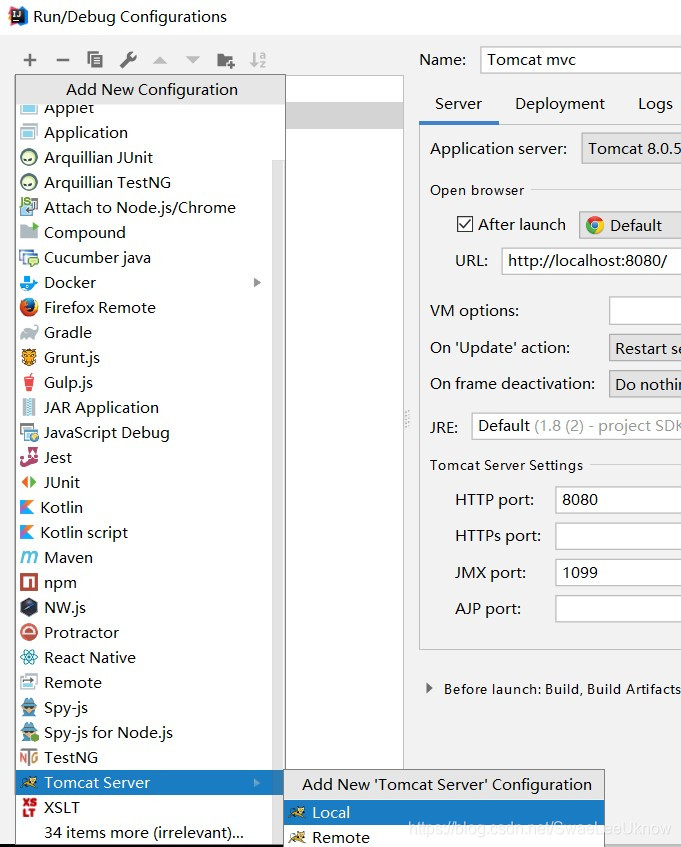This screenshot has width=681, height=847.
Task: Pick Gradle configuration type
Action: (x=145, y=332)
